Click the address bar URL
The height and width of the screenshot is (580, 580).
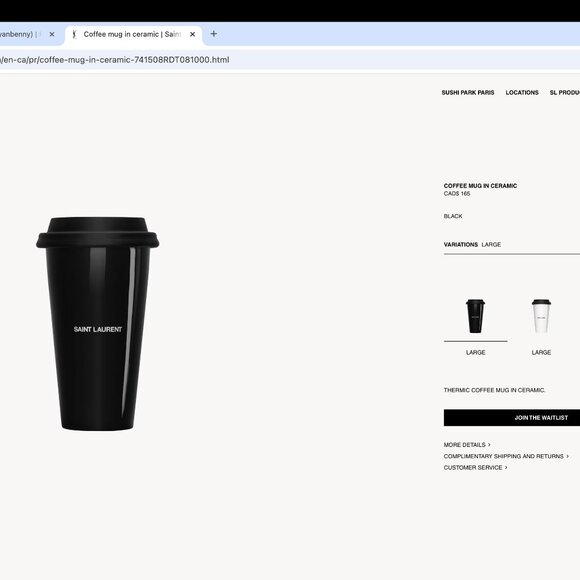(115, 60)
